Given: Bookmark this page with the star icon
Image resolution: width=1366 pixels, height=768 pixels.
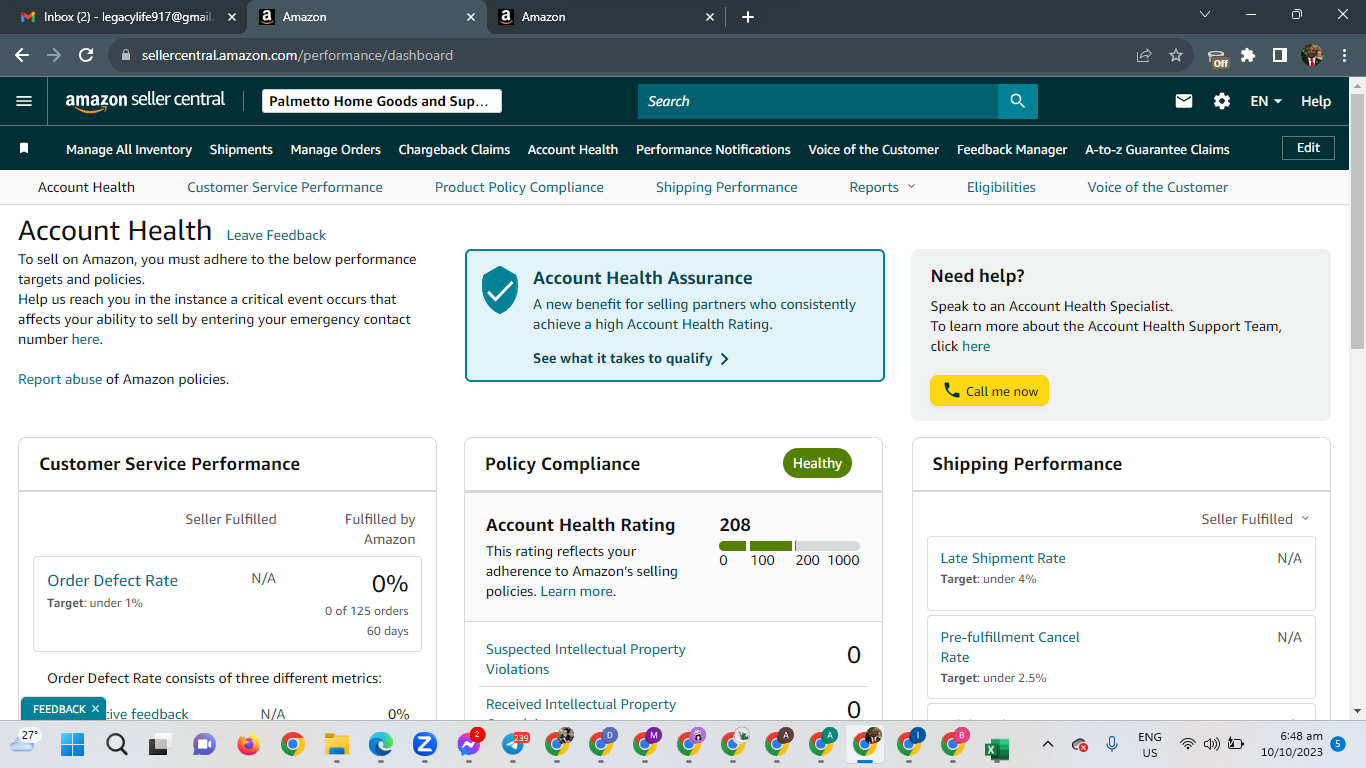Looking at the screenshot, I should (1176, 55).
